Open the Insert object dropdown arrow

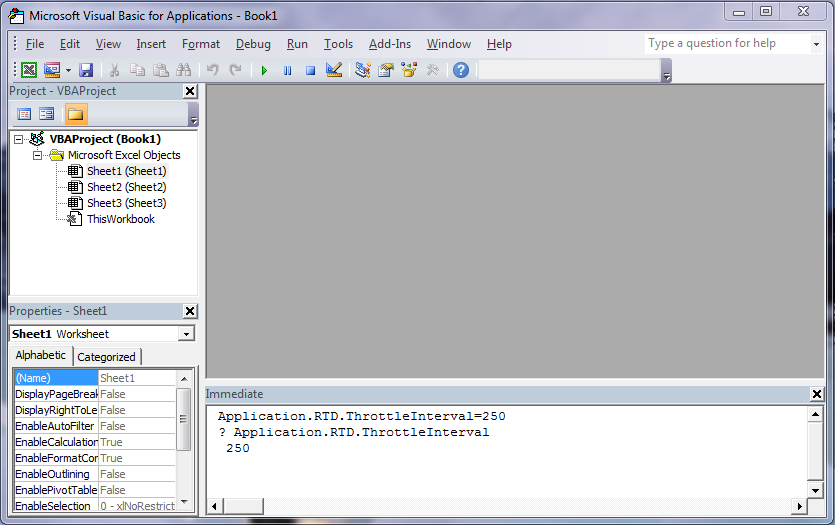(68, 70)
